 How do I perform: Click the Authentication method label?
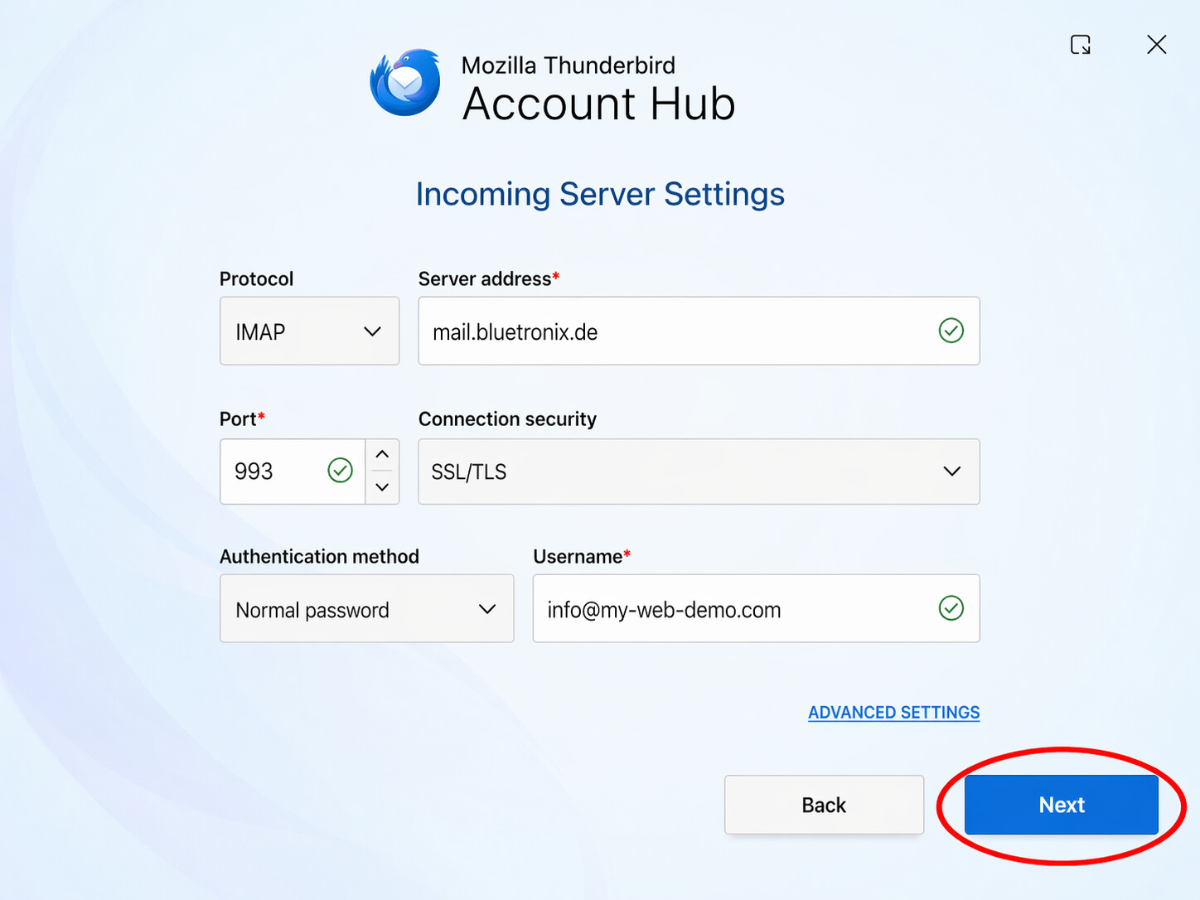(319, 557)
